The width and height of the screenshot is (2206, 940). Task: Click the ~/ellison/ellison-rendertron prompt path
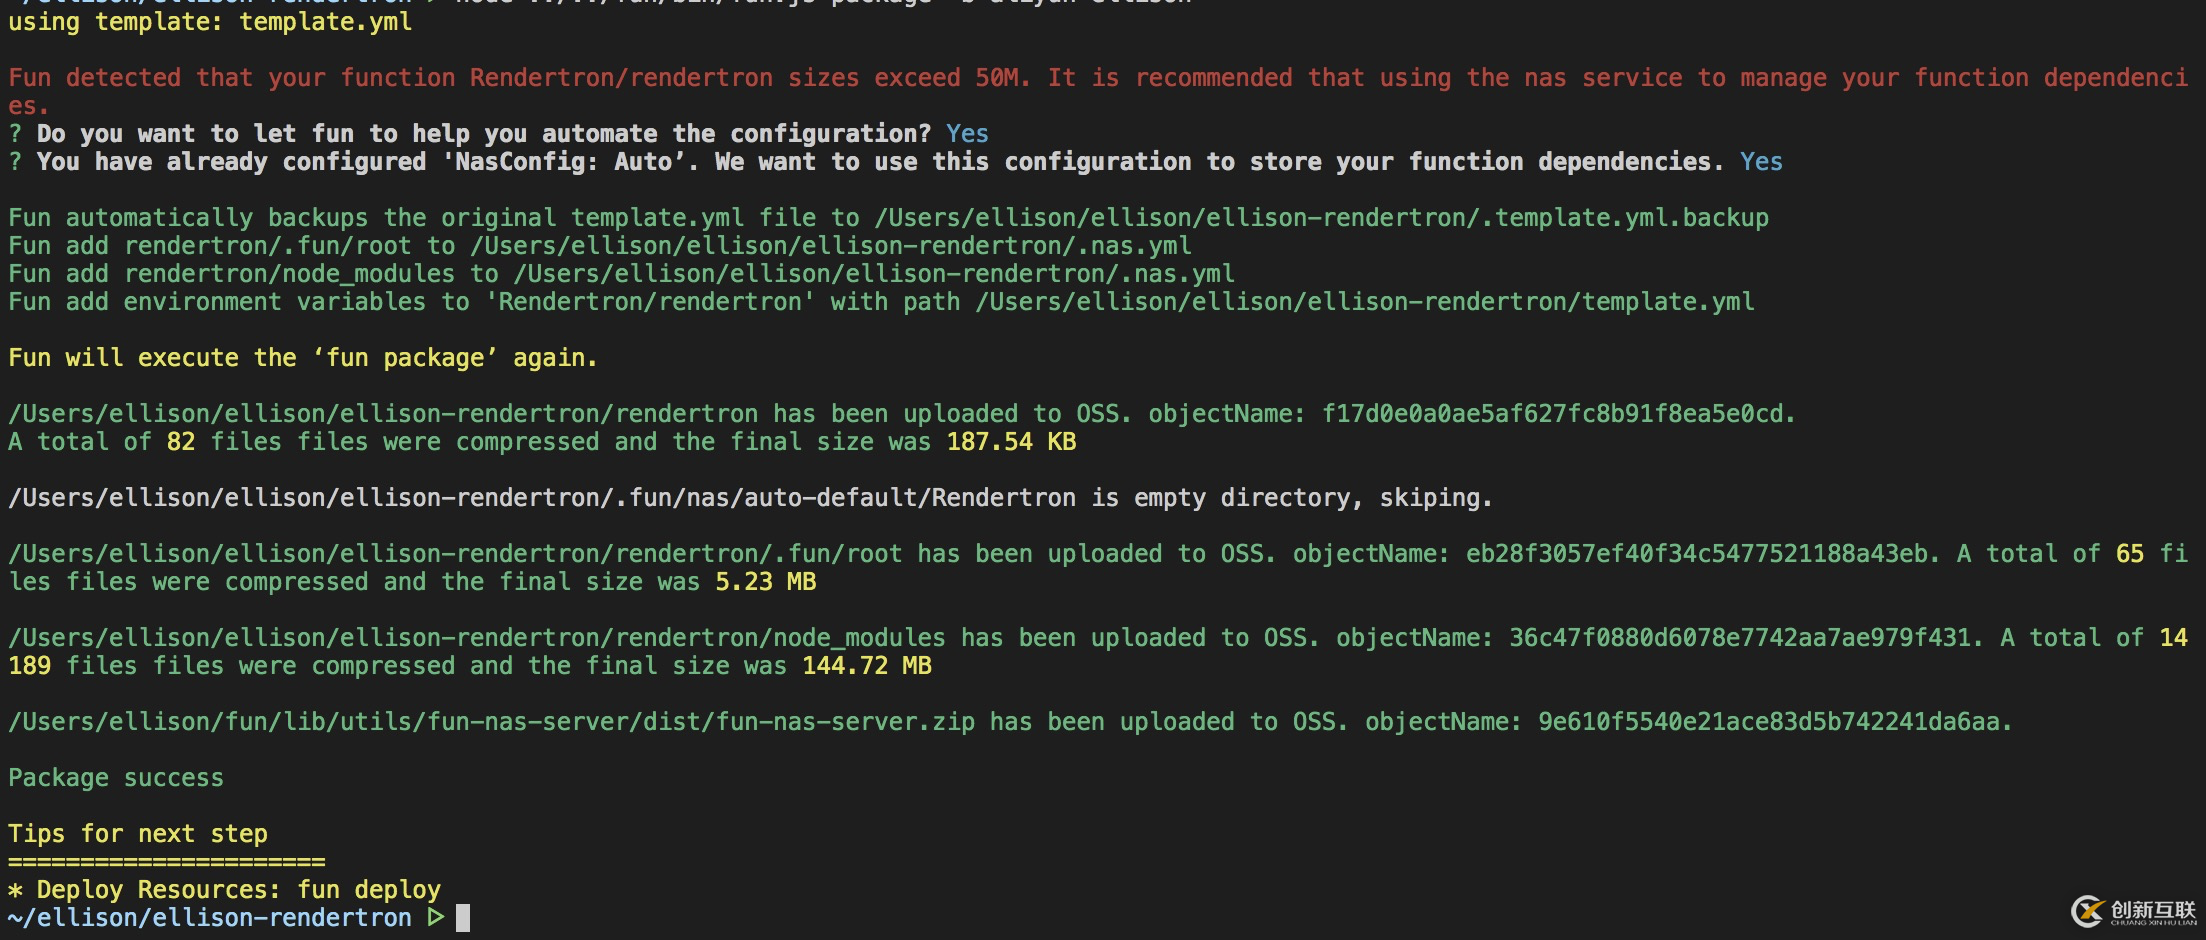209,917
